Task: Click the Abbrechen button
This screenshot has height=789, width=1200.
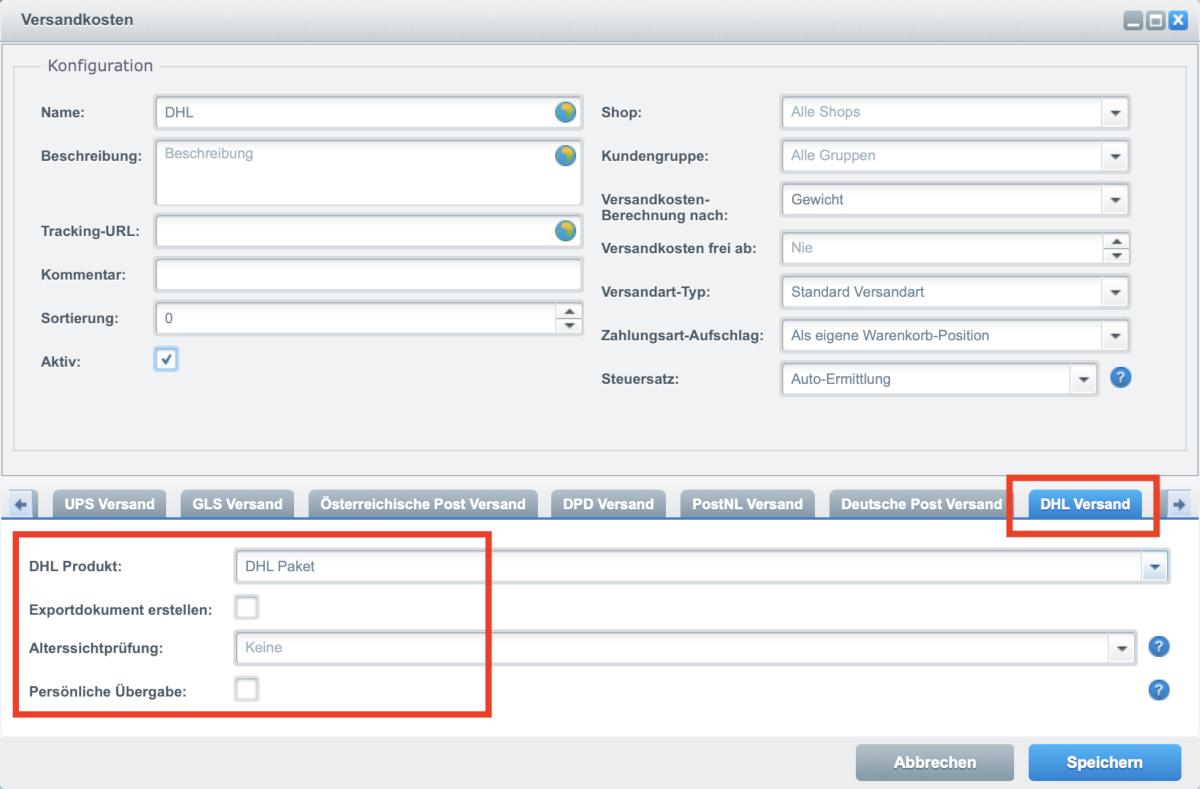Action: 935,762
